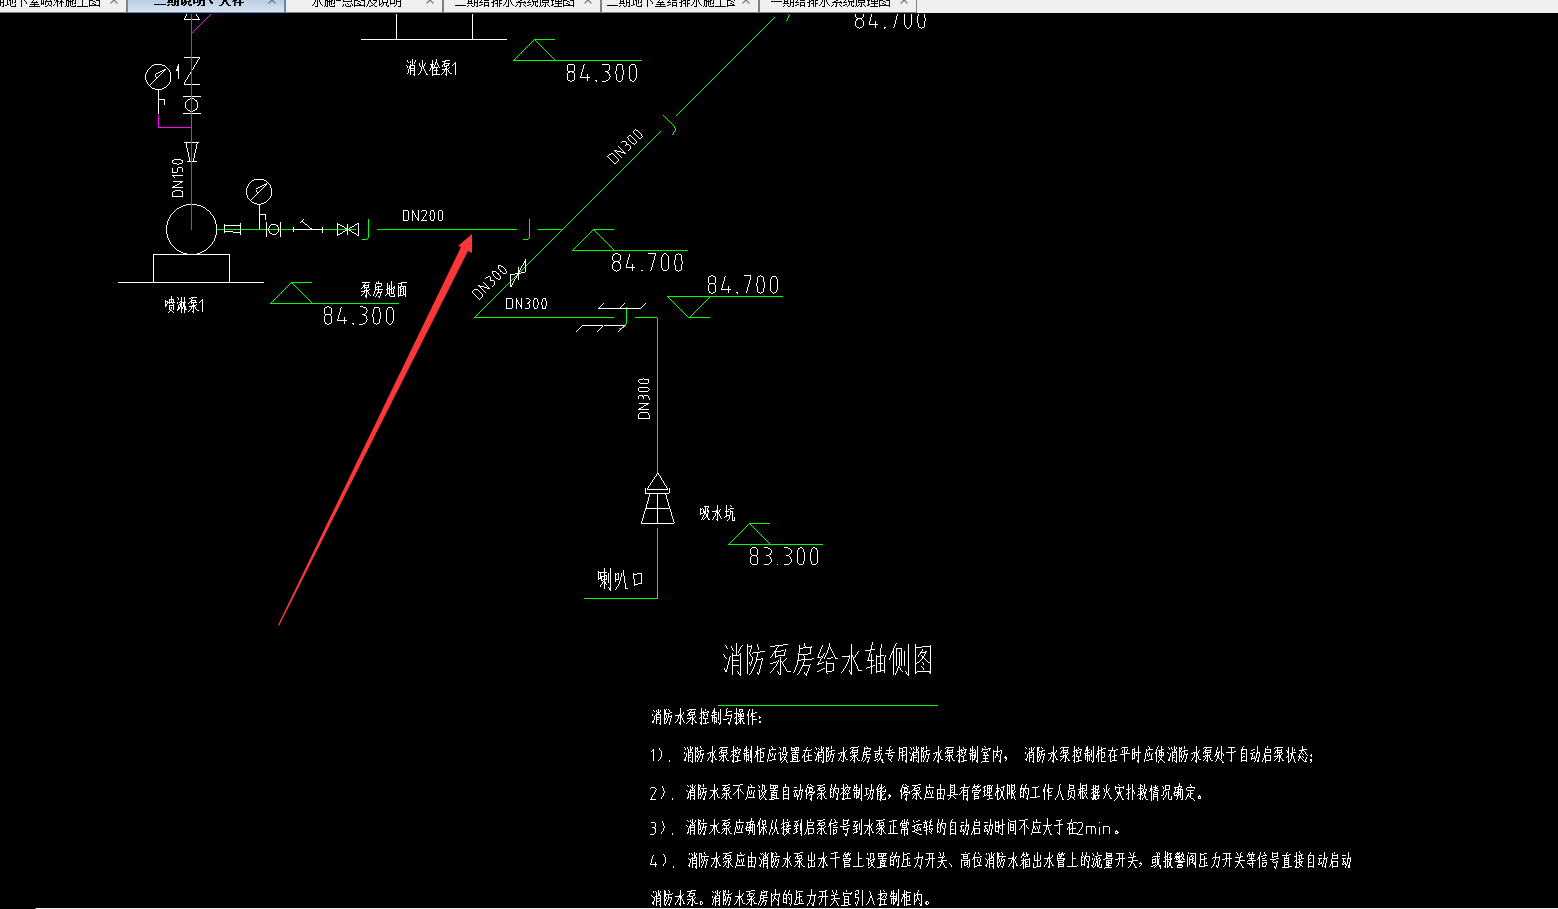Click the 吸水坑 label
This screenshot has height=909, width=1558.
[x=717, y=513]
